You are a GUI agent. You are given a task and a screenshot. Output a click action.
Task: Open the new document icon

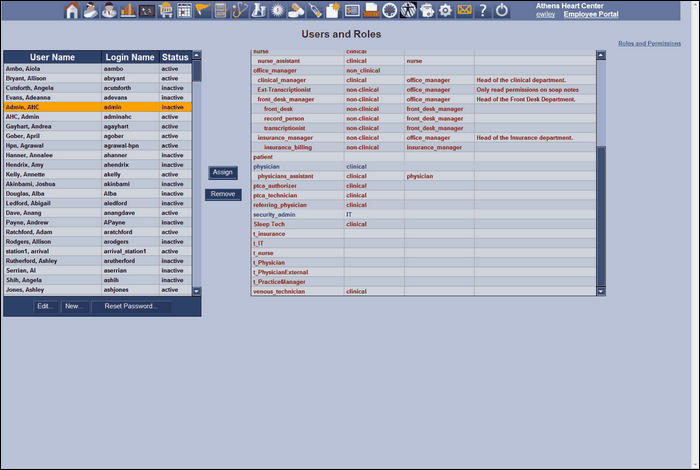click(333, 10)
